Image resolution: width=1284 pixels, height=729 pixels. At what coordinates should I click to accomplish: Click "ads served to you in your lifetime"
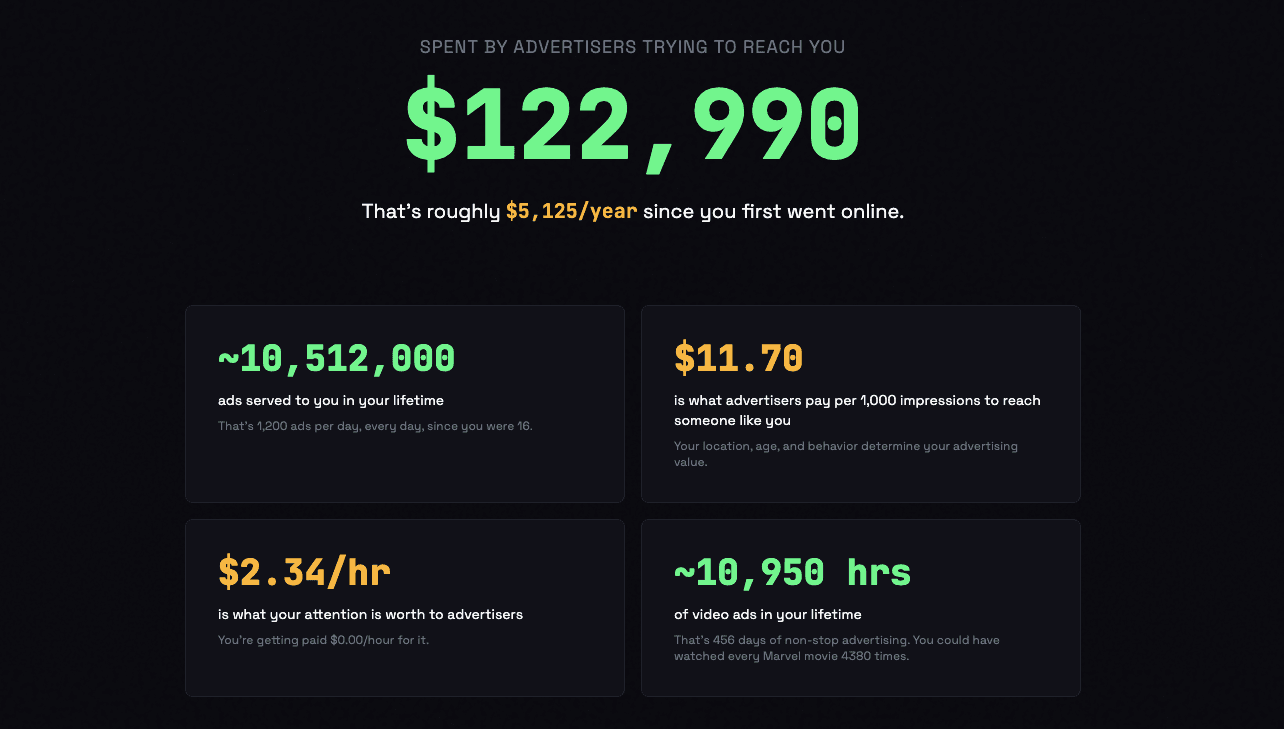pos(331,401)
